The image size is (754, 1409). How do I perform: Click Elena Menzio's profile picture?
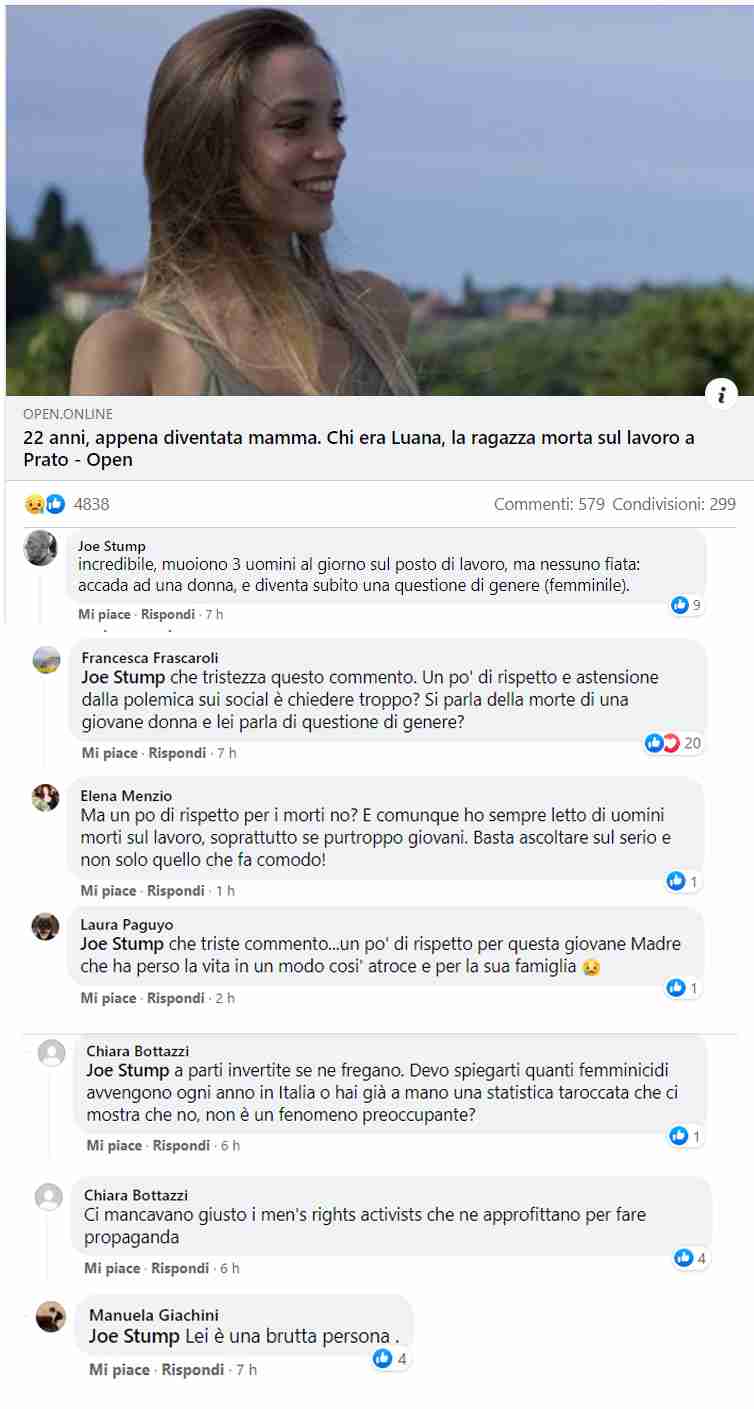pos(45,798)
